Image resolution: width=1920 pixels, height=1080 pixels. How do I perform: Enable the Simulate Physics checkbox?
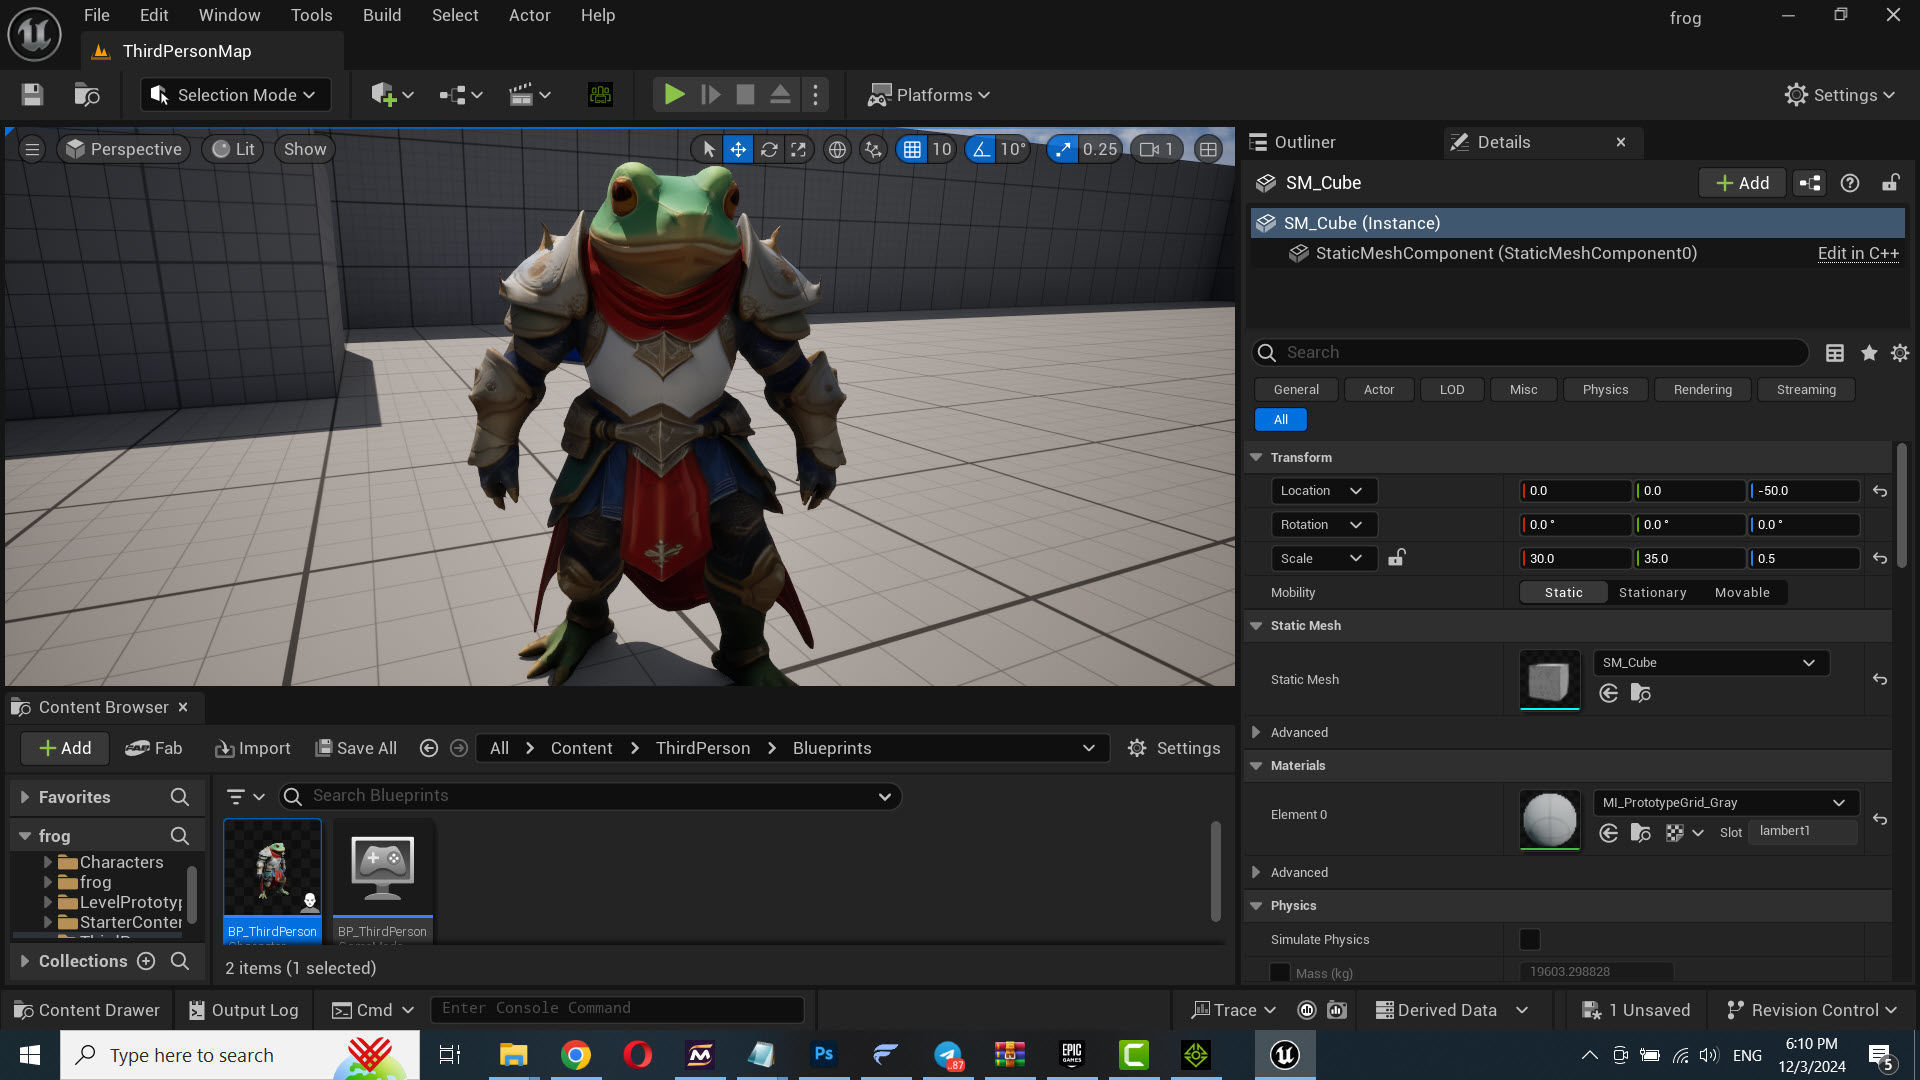[1530, 940]
